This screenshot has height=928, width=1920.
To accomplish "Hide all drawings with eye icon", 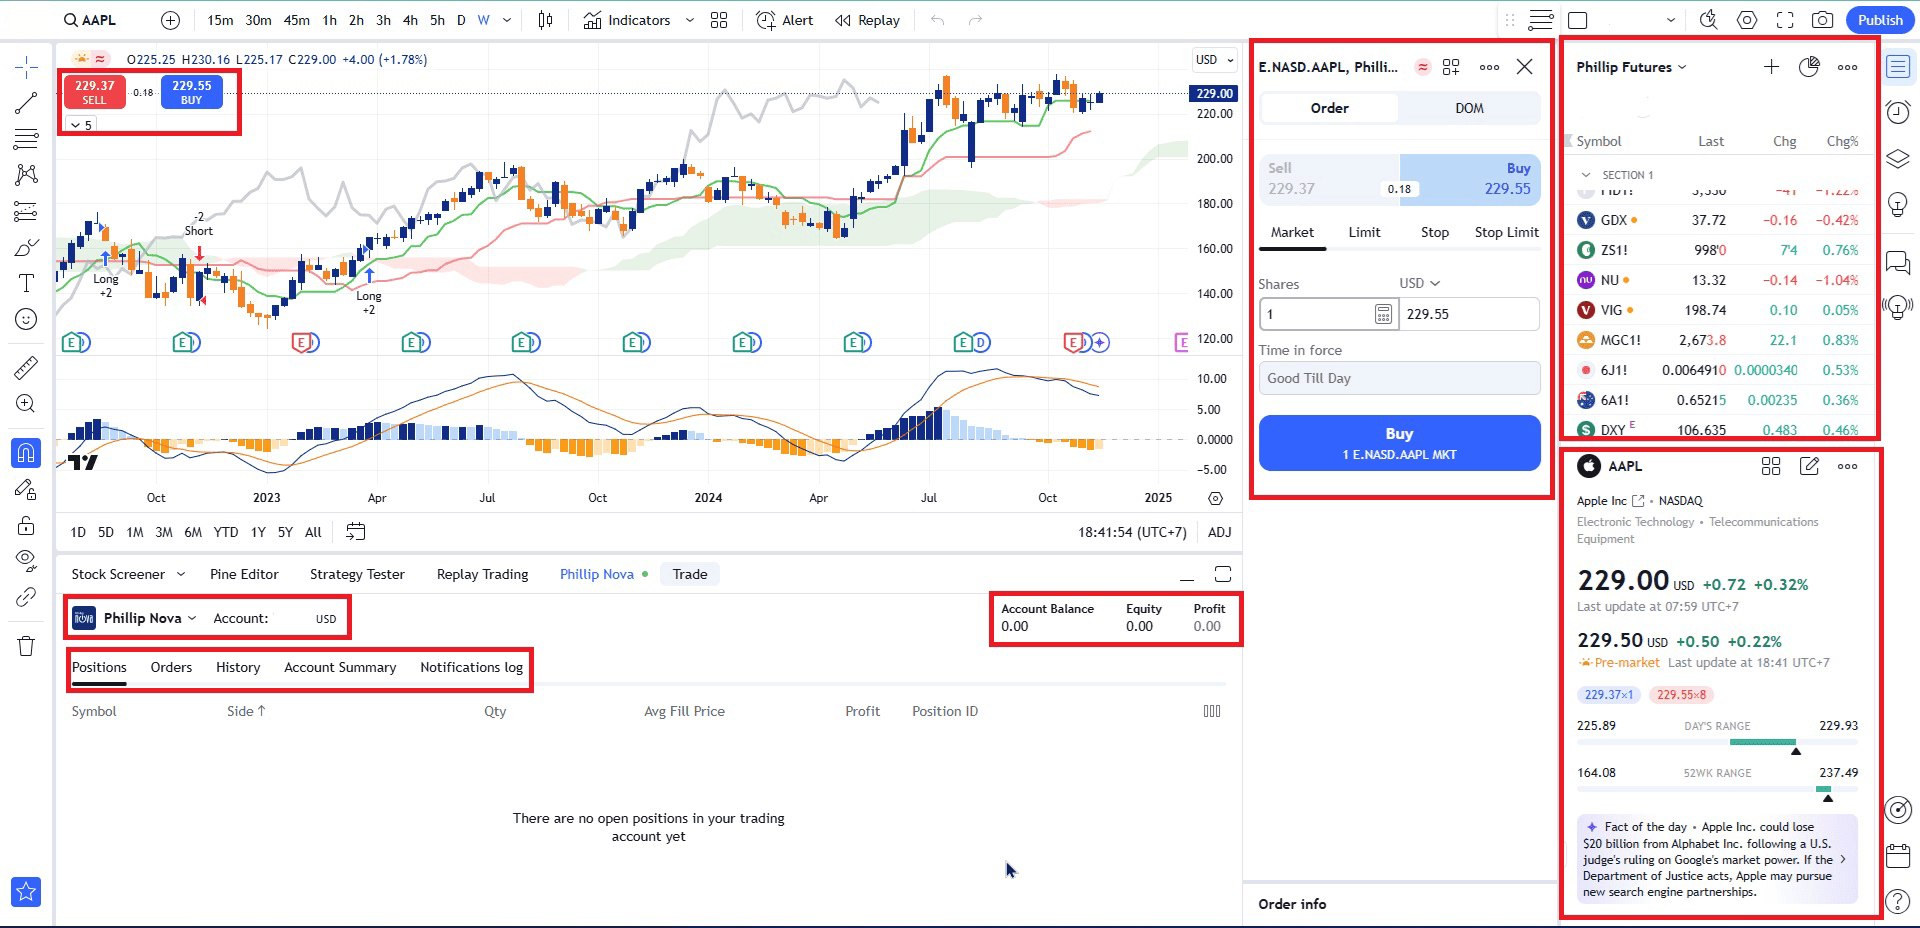I will [26, 559].
